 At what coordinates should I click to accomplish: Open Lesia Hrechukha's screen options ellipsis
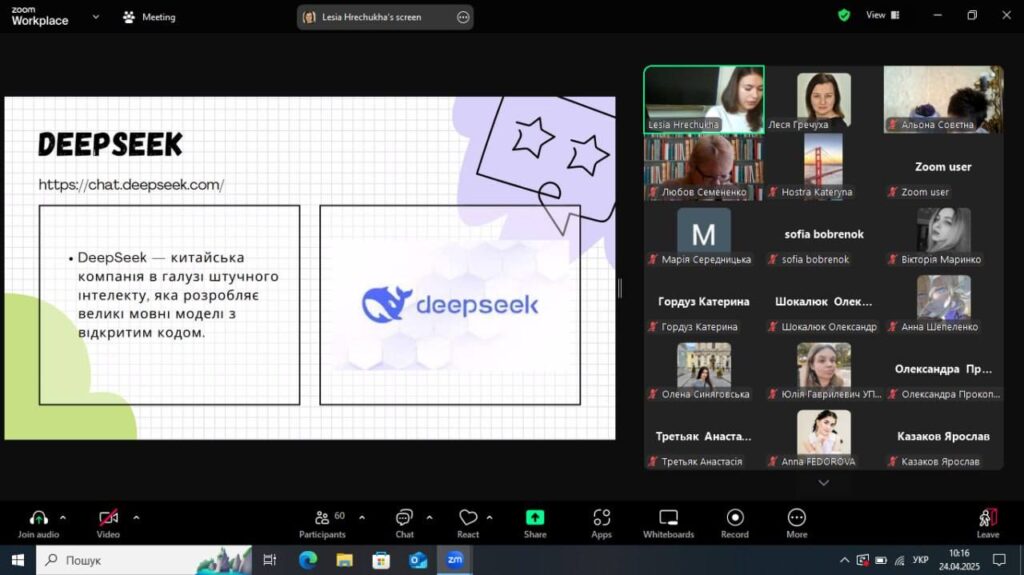[463, 18]
